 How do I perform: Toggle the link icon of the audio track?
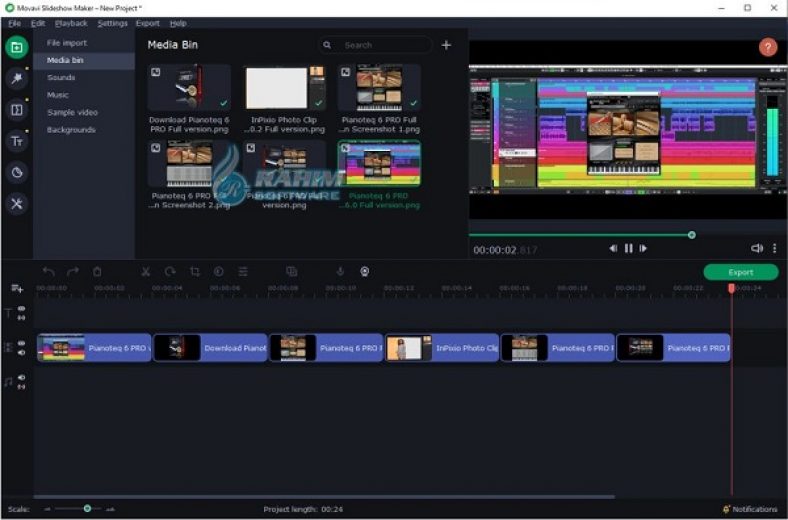click(x=22, y=387)
